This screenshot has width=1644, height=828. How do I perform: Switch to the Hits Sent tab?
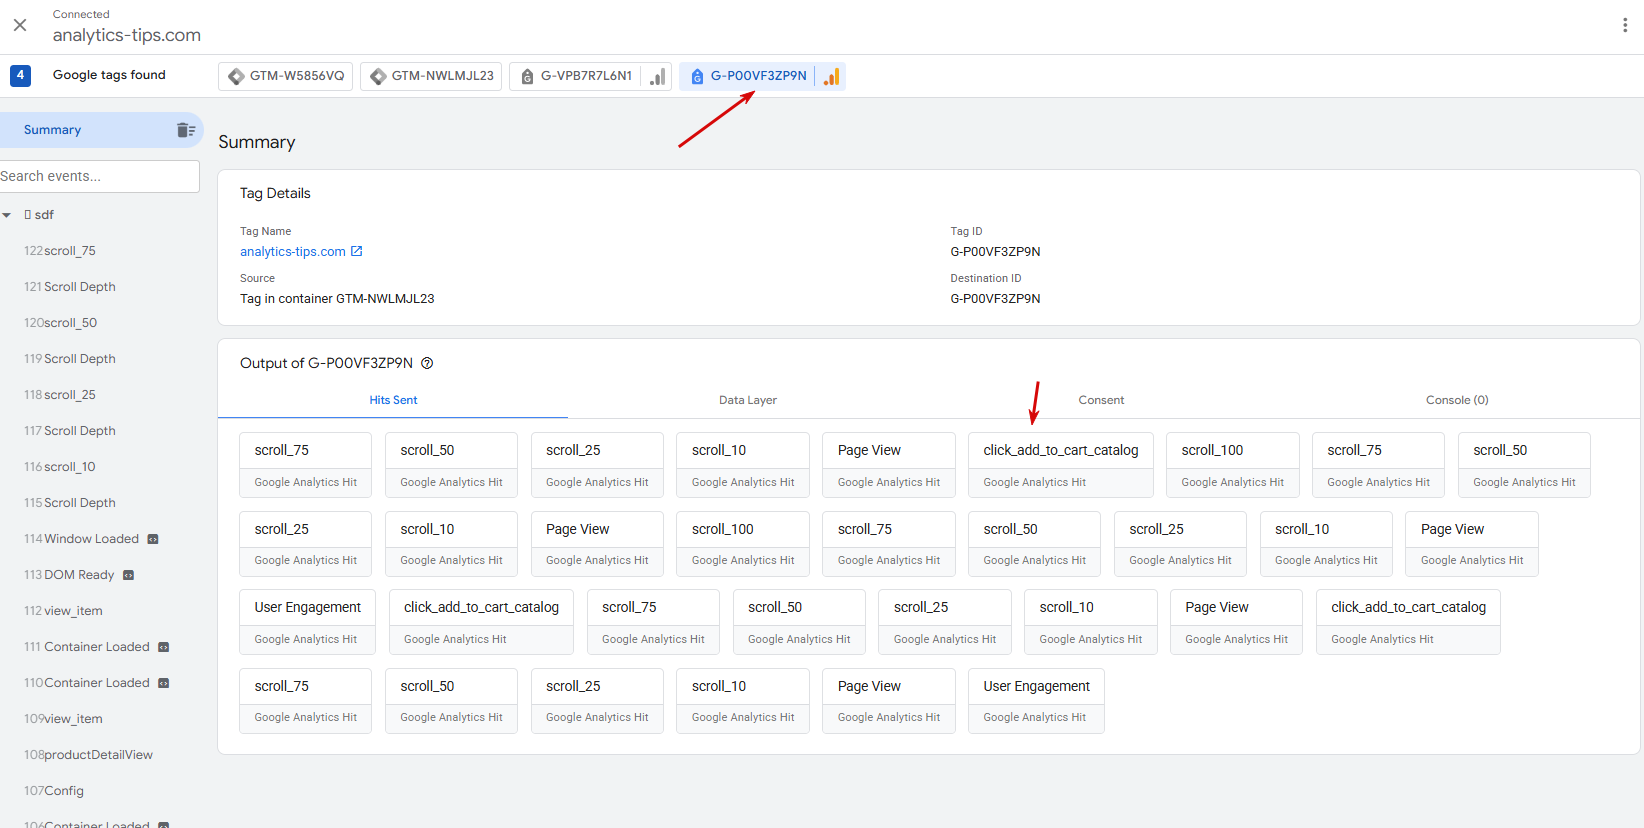click(393, 400)
